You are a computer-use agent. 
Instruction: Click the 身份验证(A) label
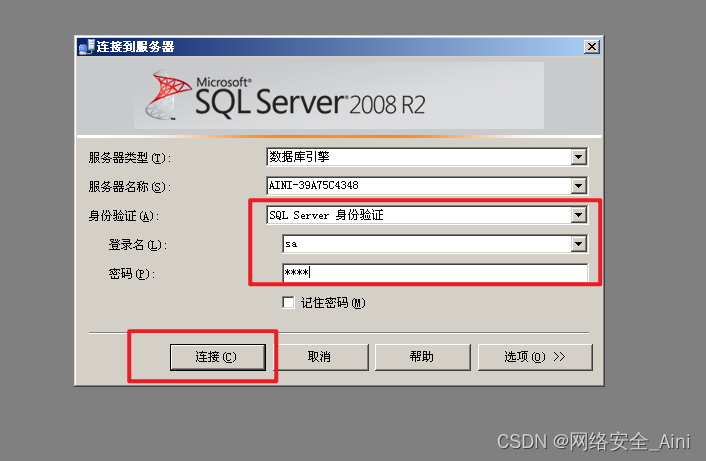(124, 216)
